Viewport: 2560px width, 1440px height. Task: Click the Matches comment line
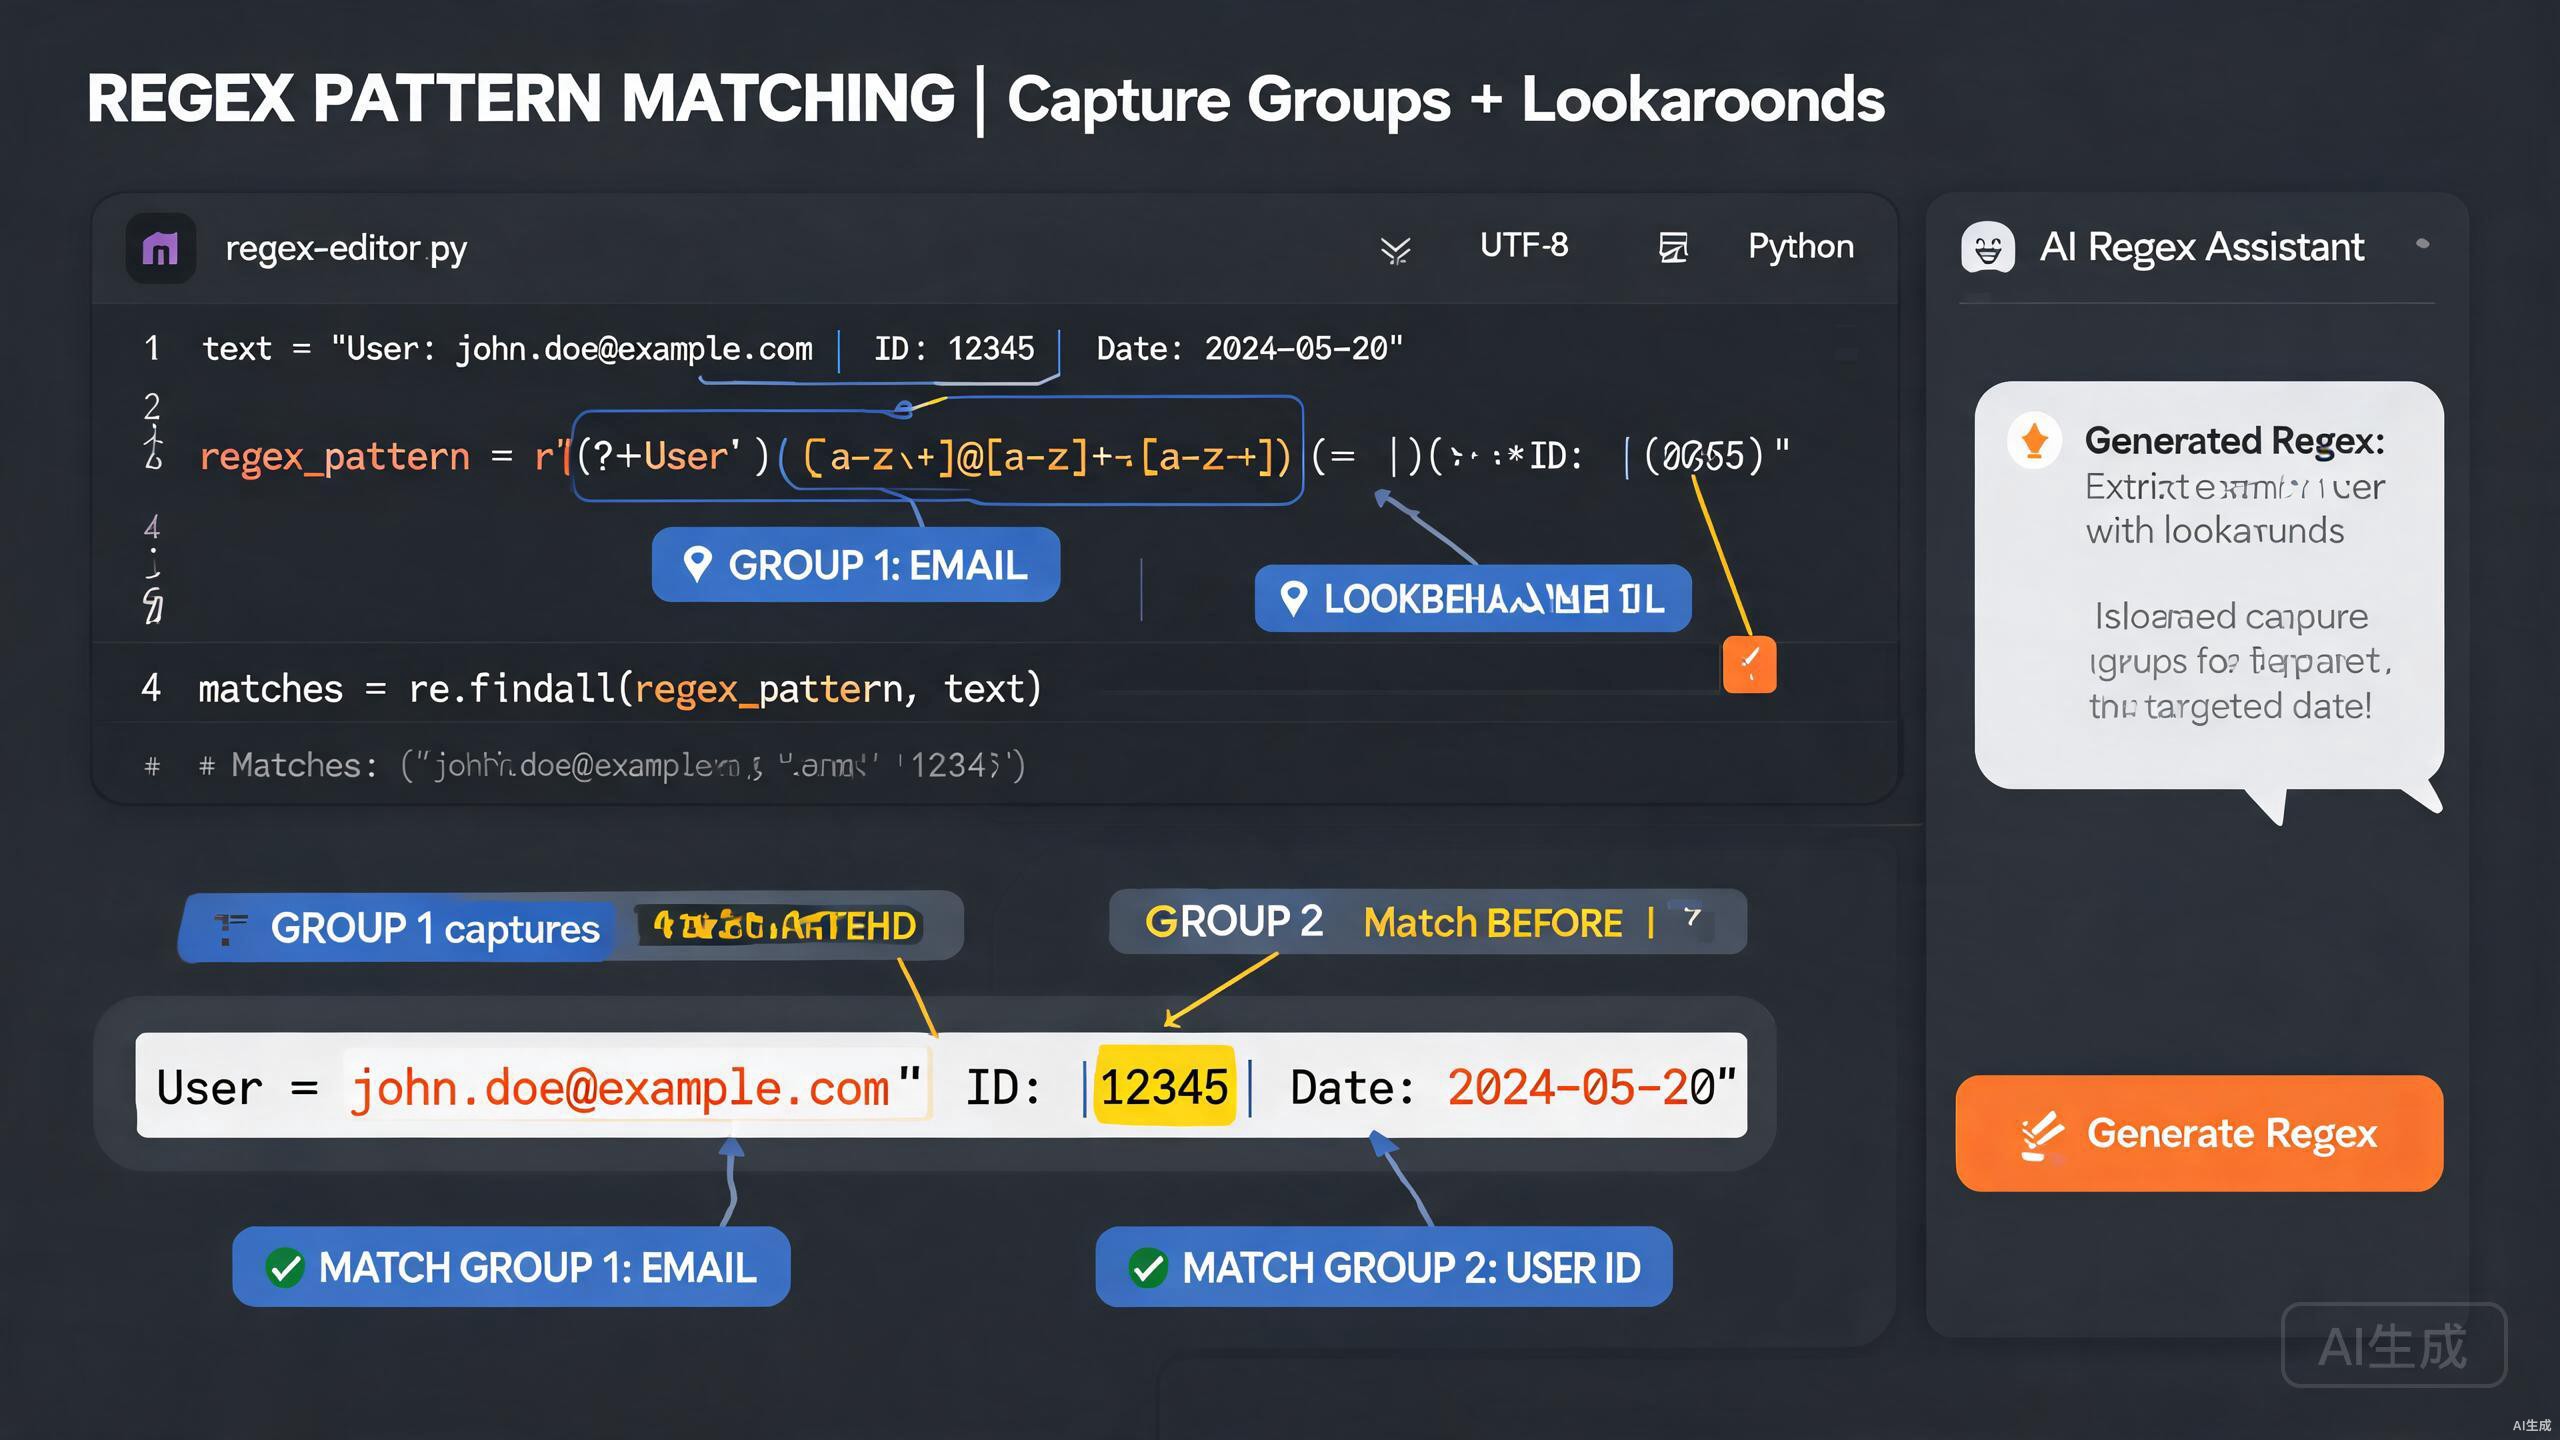612,766
